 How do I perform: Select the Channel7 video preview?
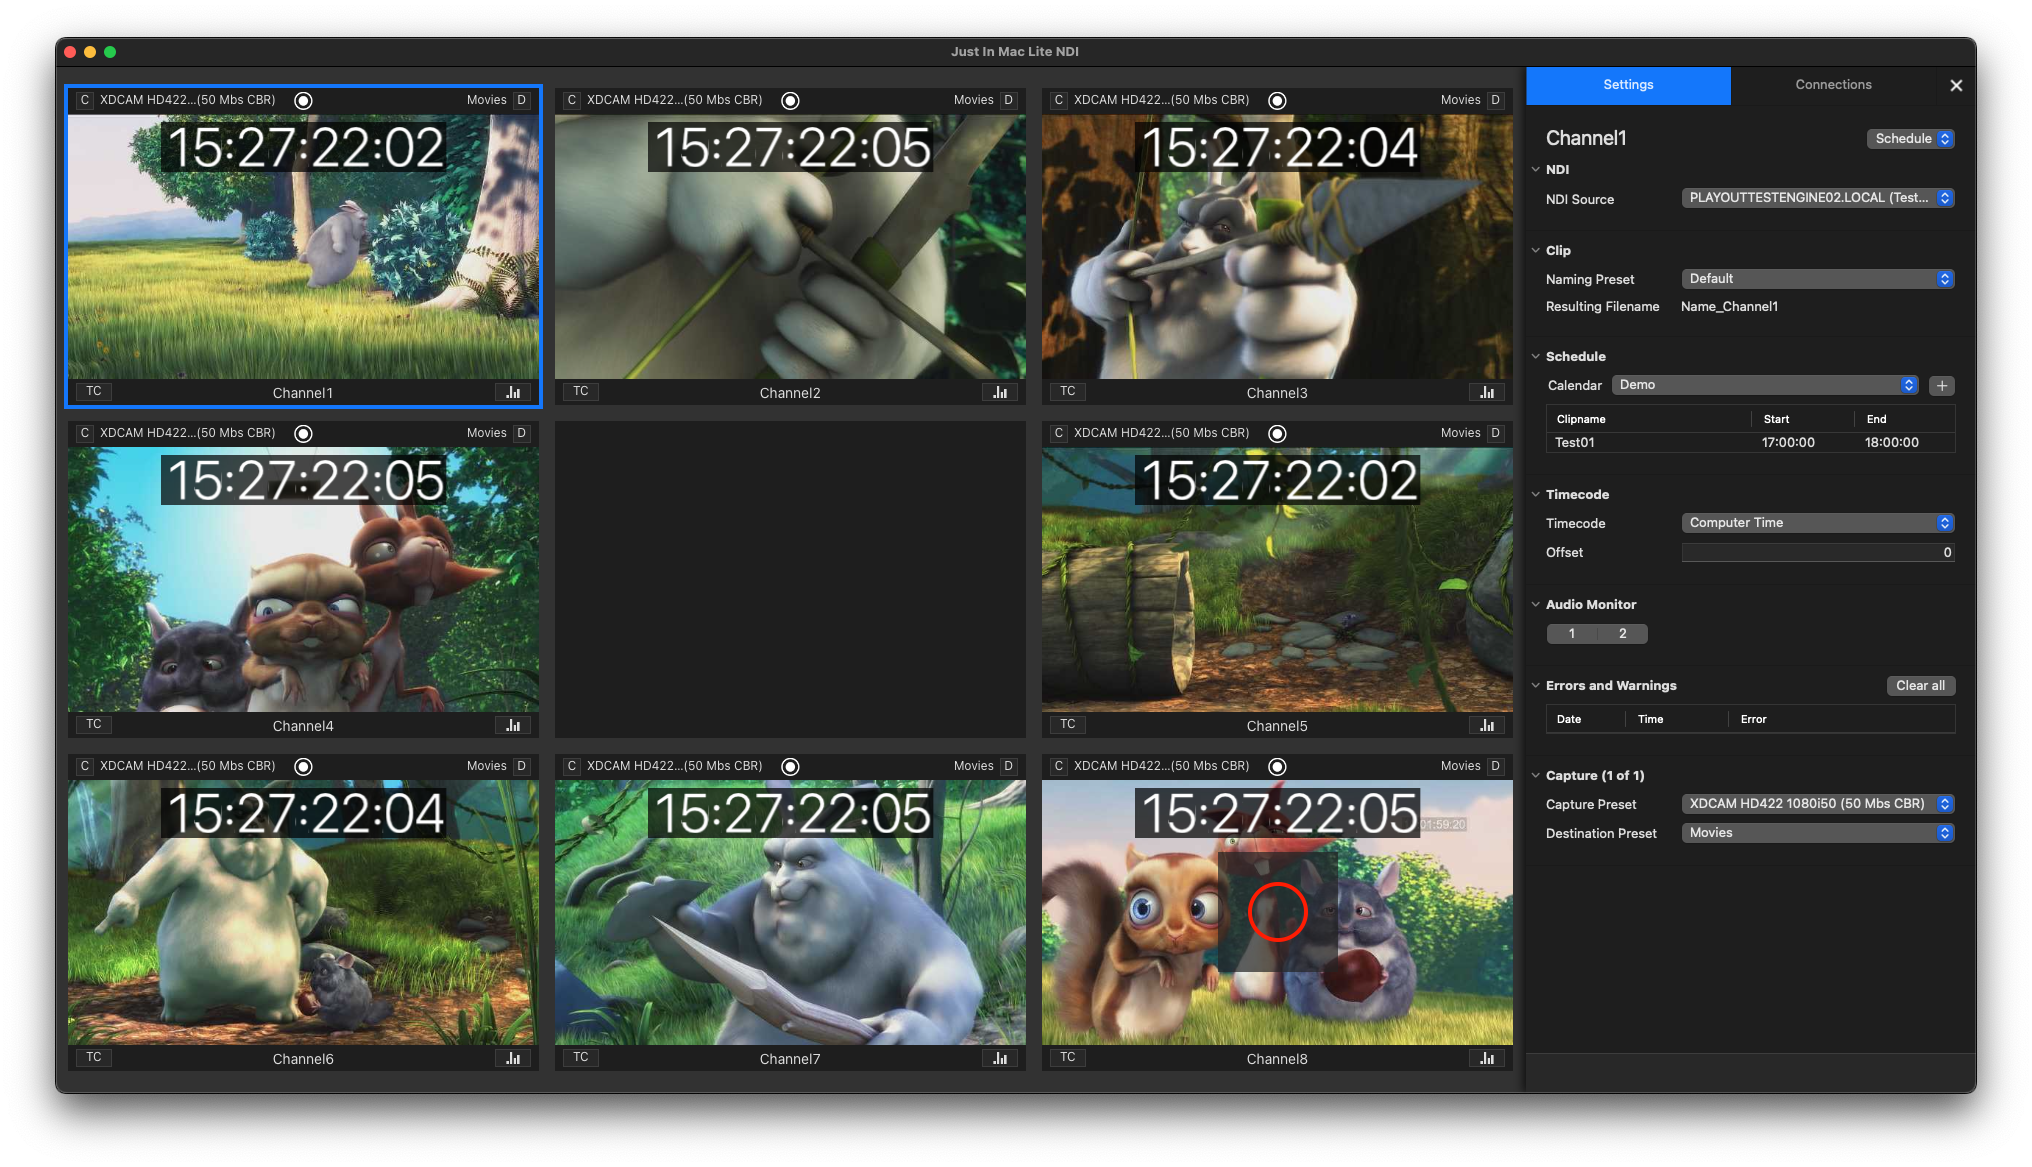[790, 913]
